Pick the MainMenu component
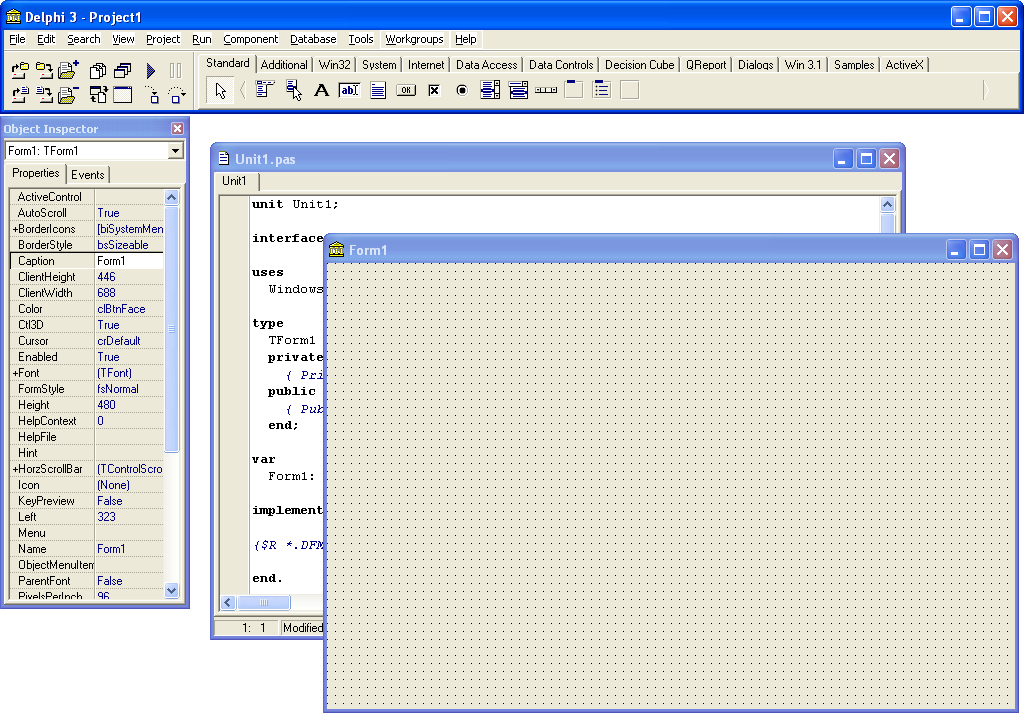1024x718 pixels. coord(264,90)
